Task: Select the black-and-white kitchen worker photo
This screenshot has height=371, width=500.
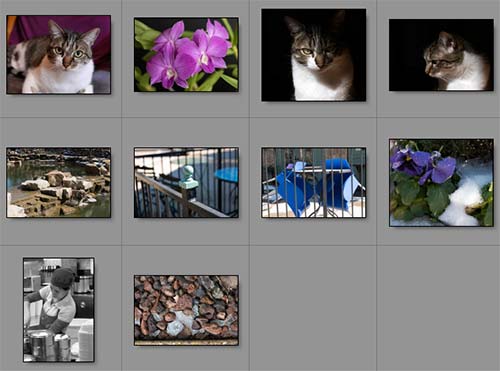Action: [59, 310]
